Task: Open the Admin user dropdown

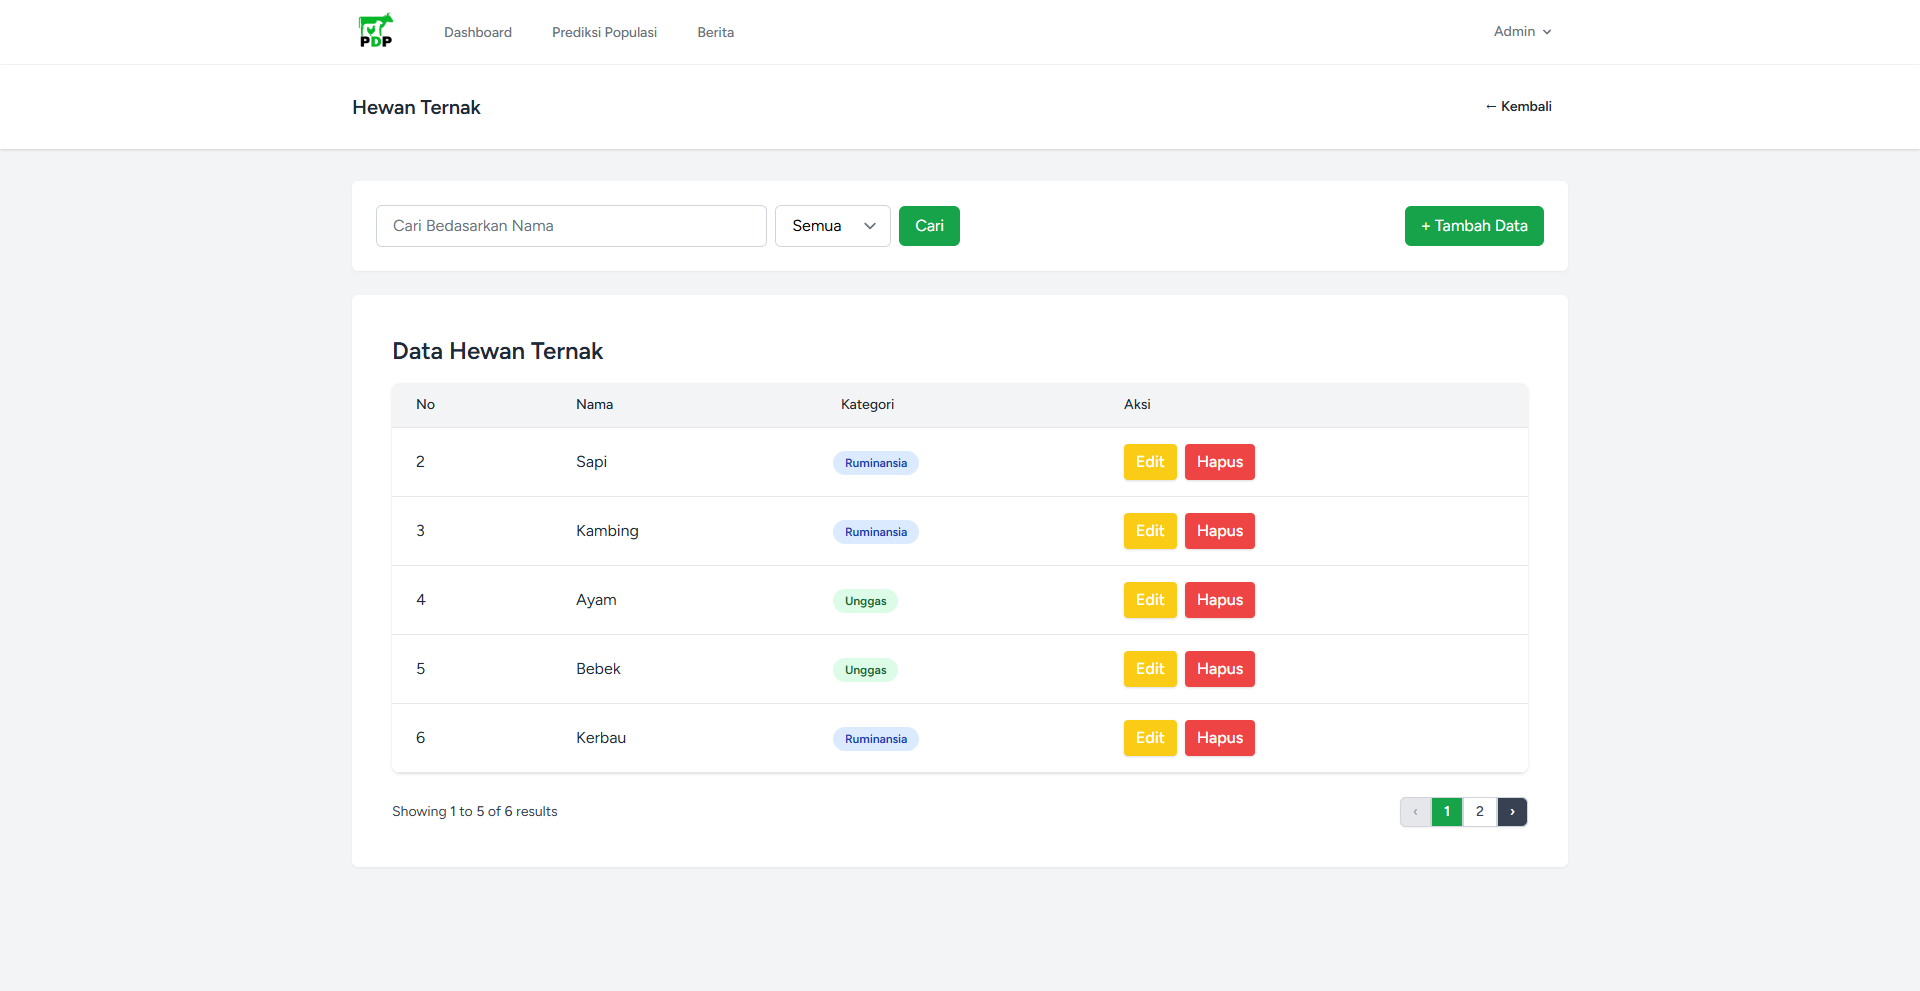Action: 1522,32
